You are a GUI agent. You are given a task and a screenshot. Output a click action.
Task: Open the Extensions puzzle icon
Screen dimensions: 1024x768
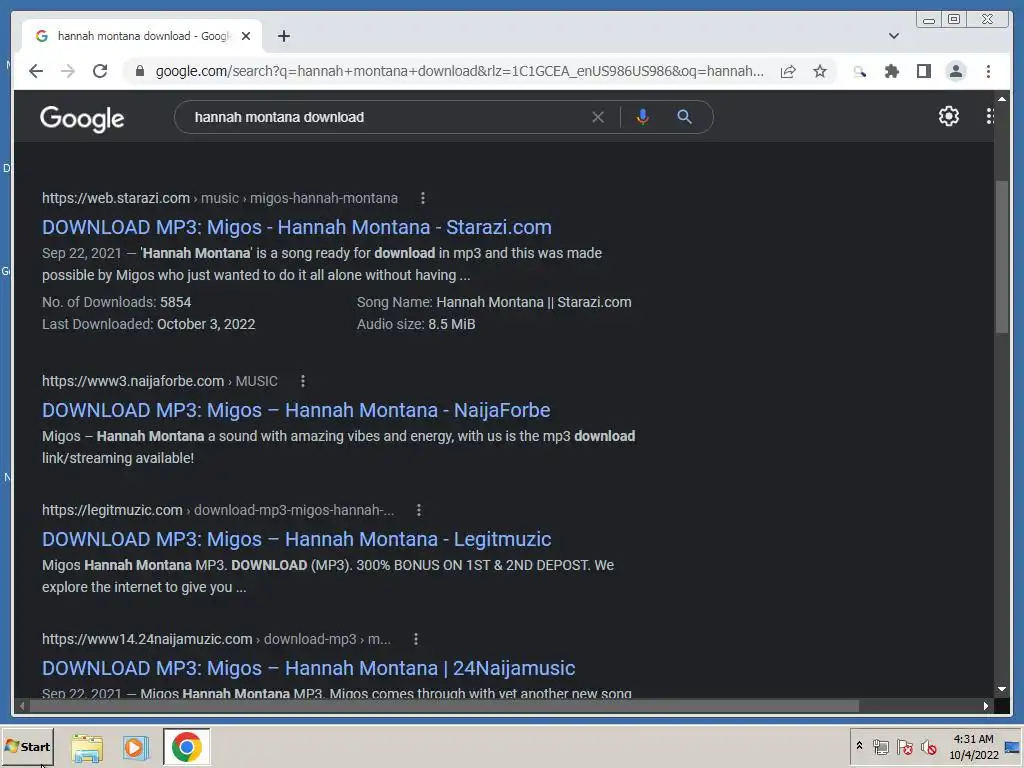(x=891, y=71)
